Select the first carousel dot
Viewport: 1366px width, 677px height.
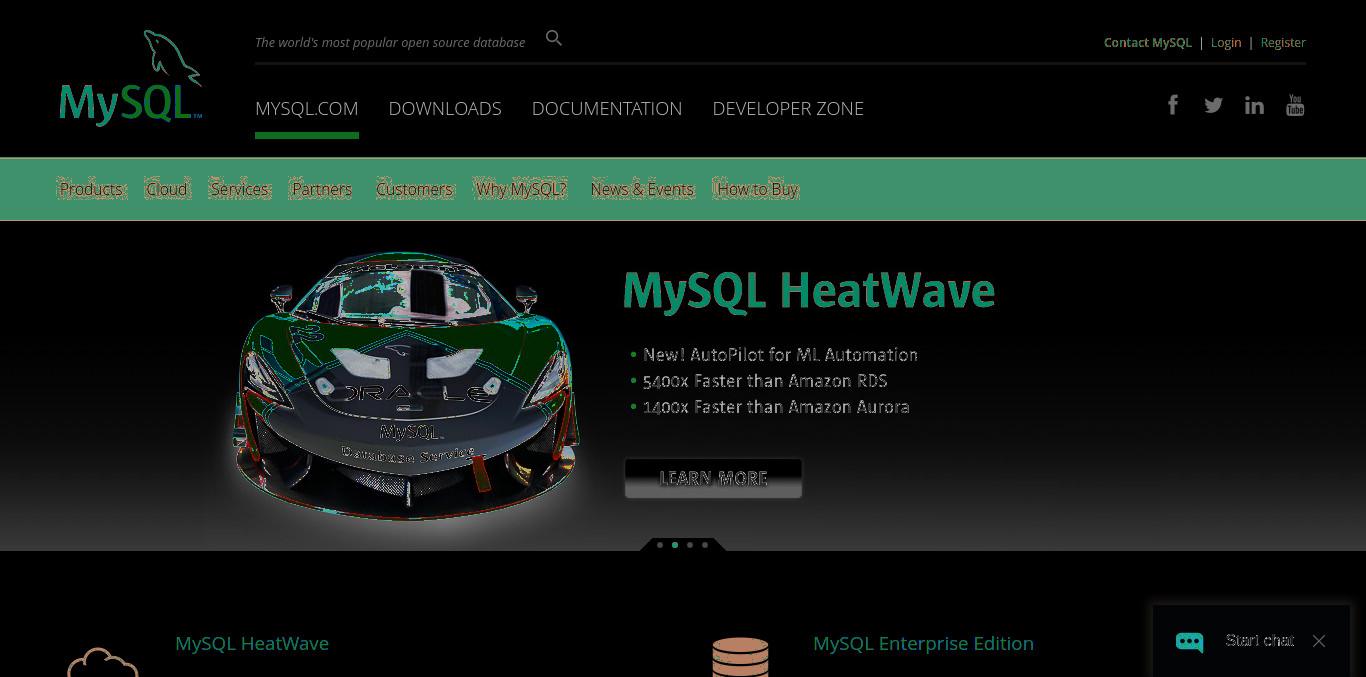[660, 545]
